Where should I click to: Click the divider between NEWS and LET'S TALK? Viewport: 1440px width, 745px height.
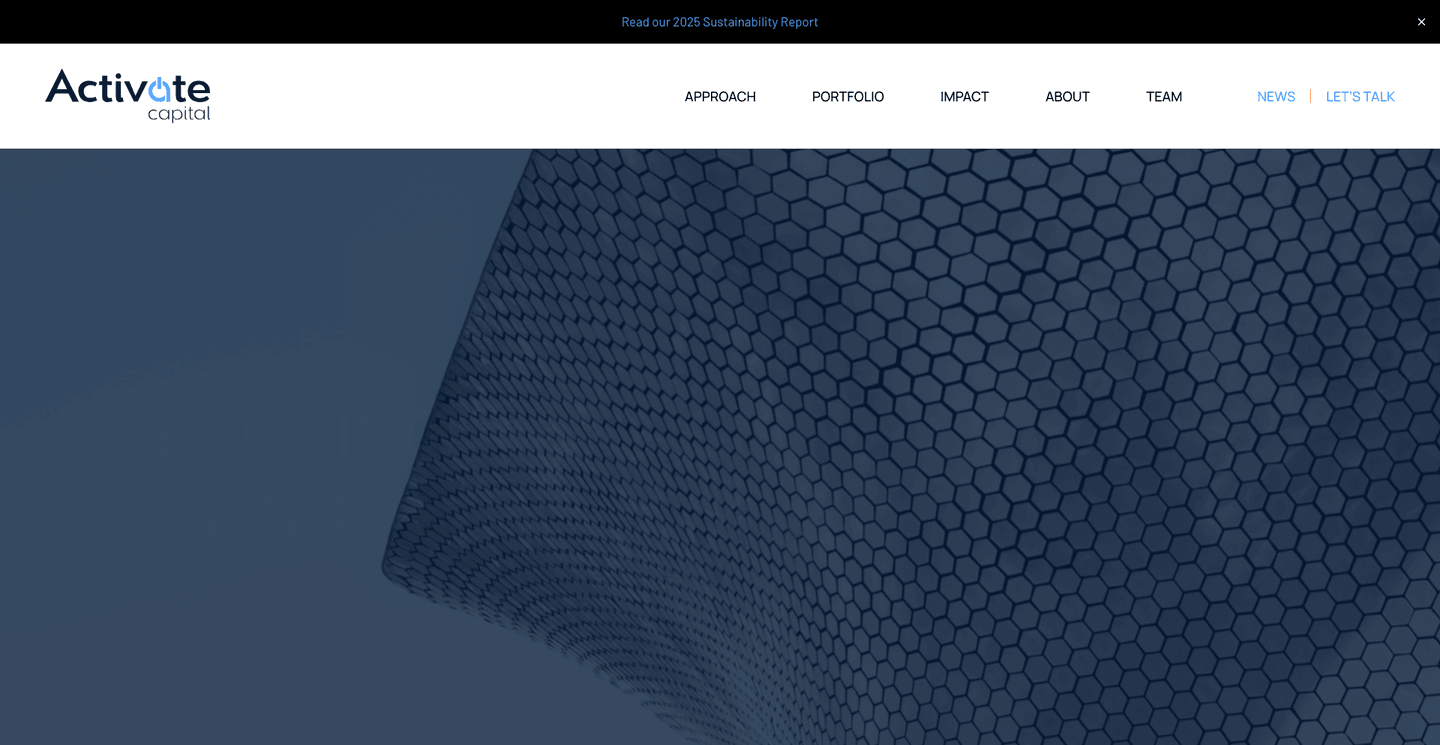coord(1310,96)
